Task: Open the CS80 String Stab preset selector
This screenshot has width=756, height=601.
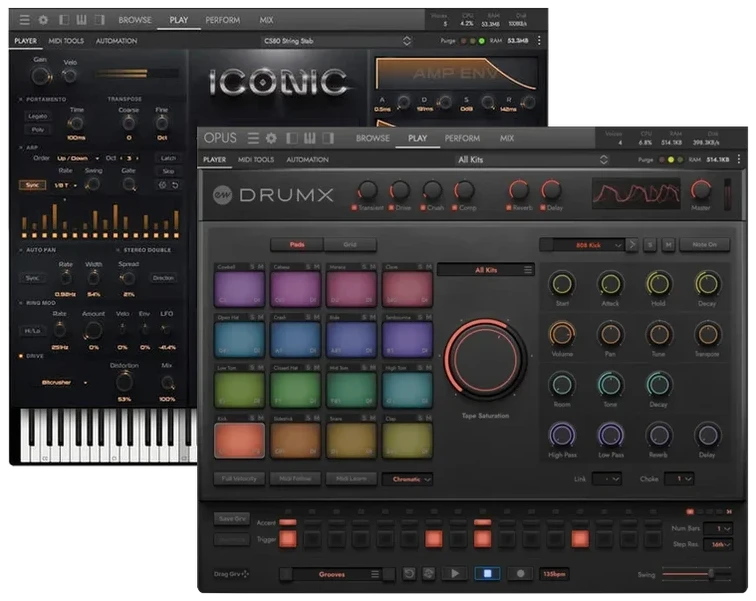Action: click(x=337, y=41)
